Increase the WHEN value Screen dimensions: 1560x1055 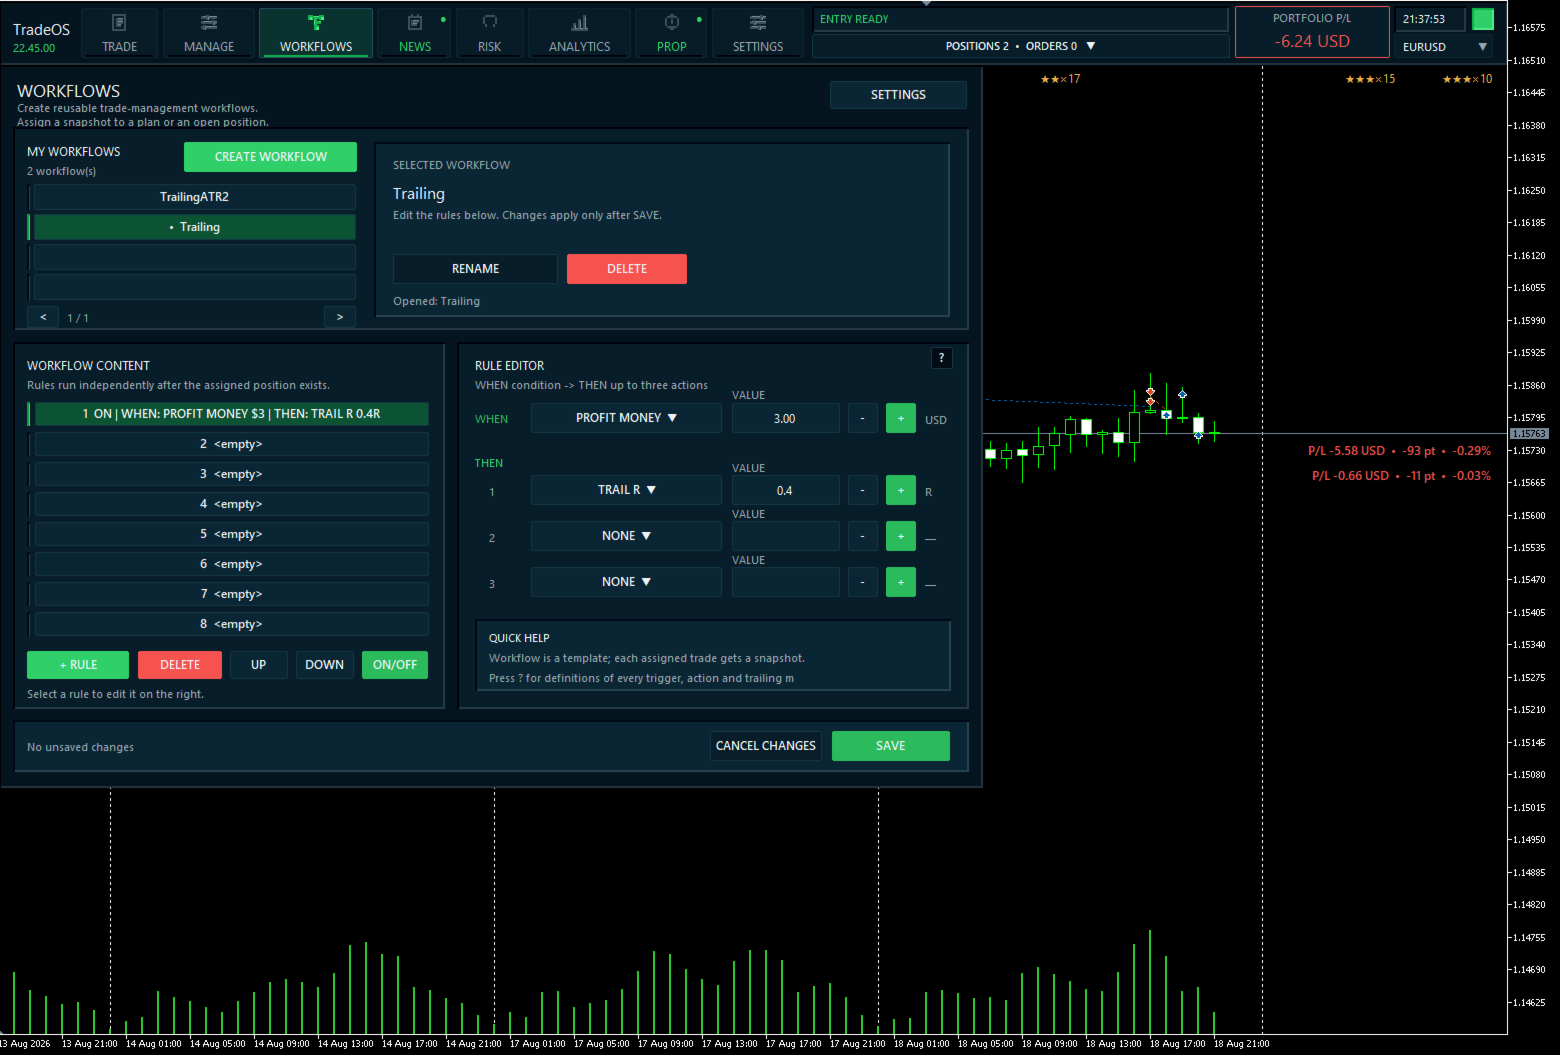901,418
